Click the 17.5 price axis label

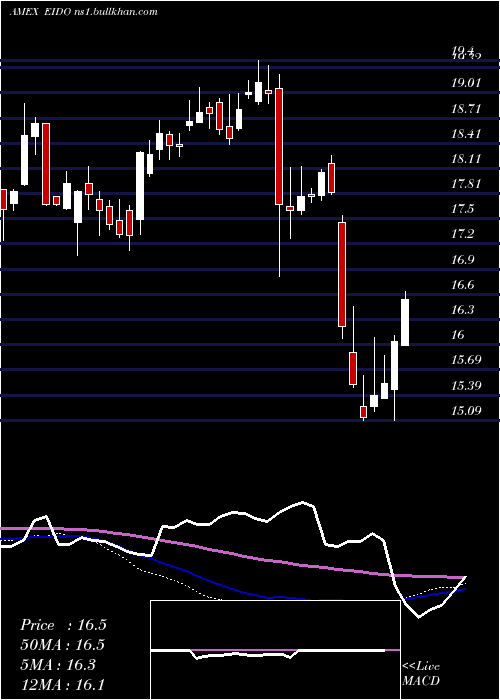coord(464,209)
